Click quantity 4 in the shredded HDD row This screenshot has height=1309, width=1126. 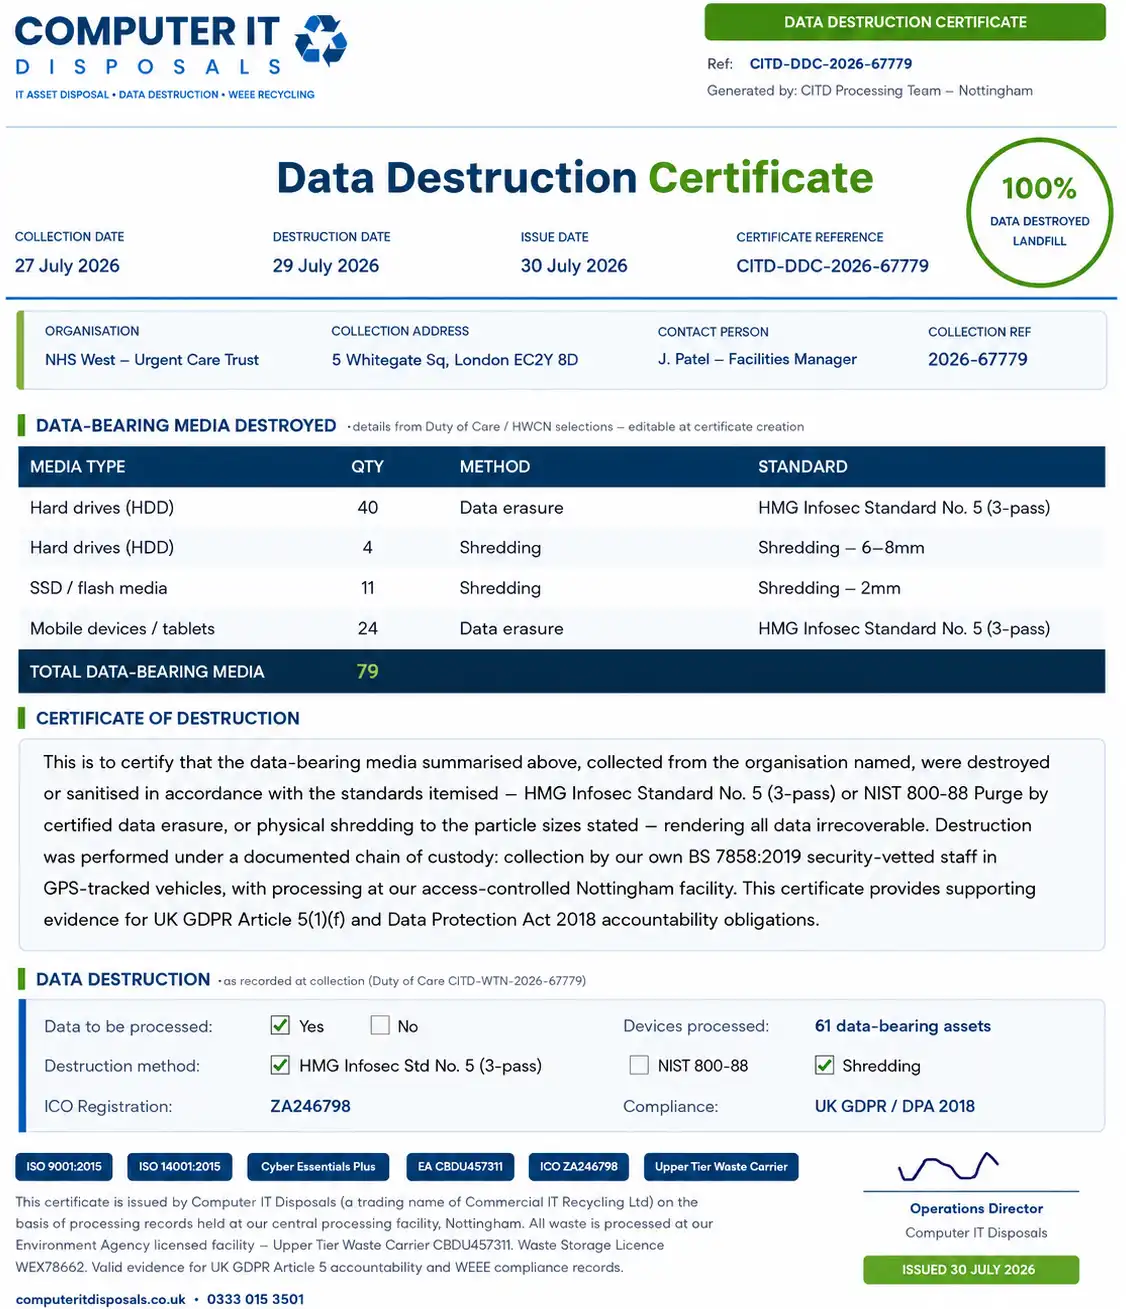(x=368, y=548)
